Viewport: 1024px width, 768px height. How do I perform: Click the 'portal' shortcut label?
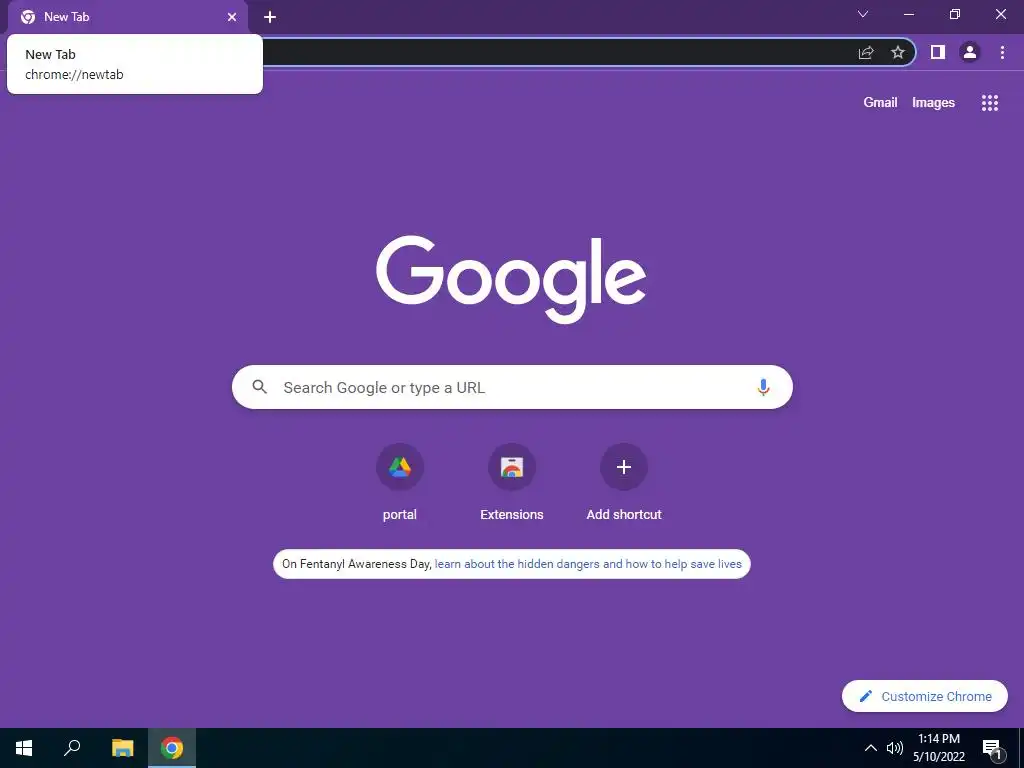coord(400,515)
